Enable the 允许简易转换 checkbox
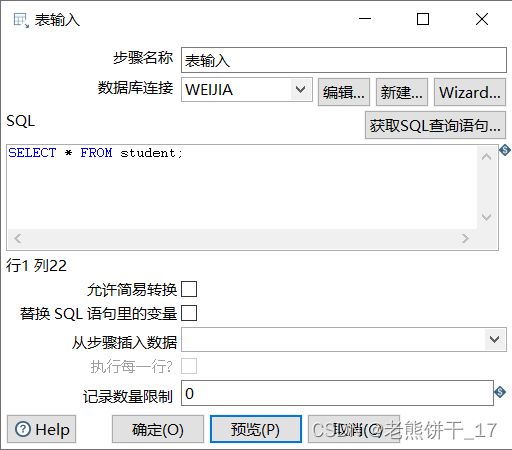This screenshot has height=450, width=512. coord(189,289)
